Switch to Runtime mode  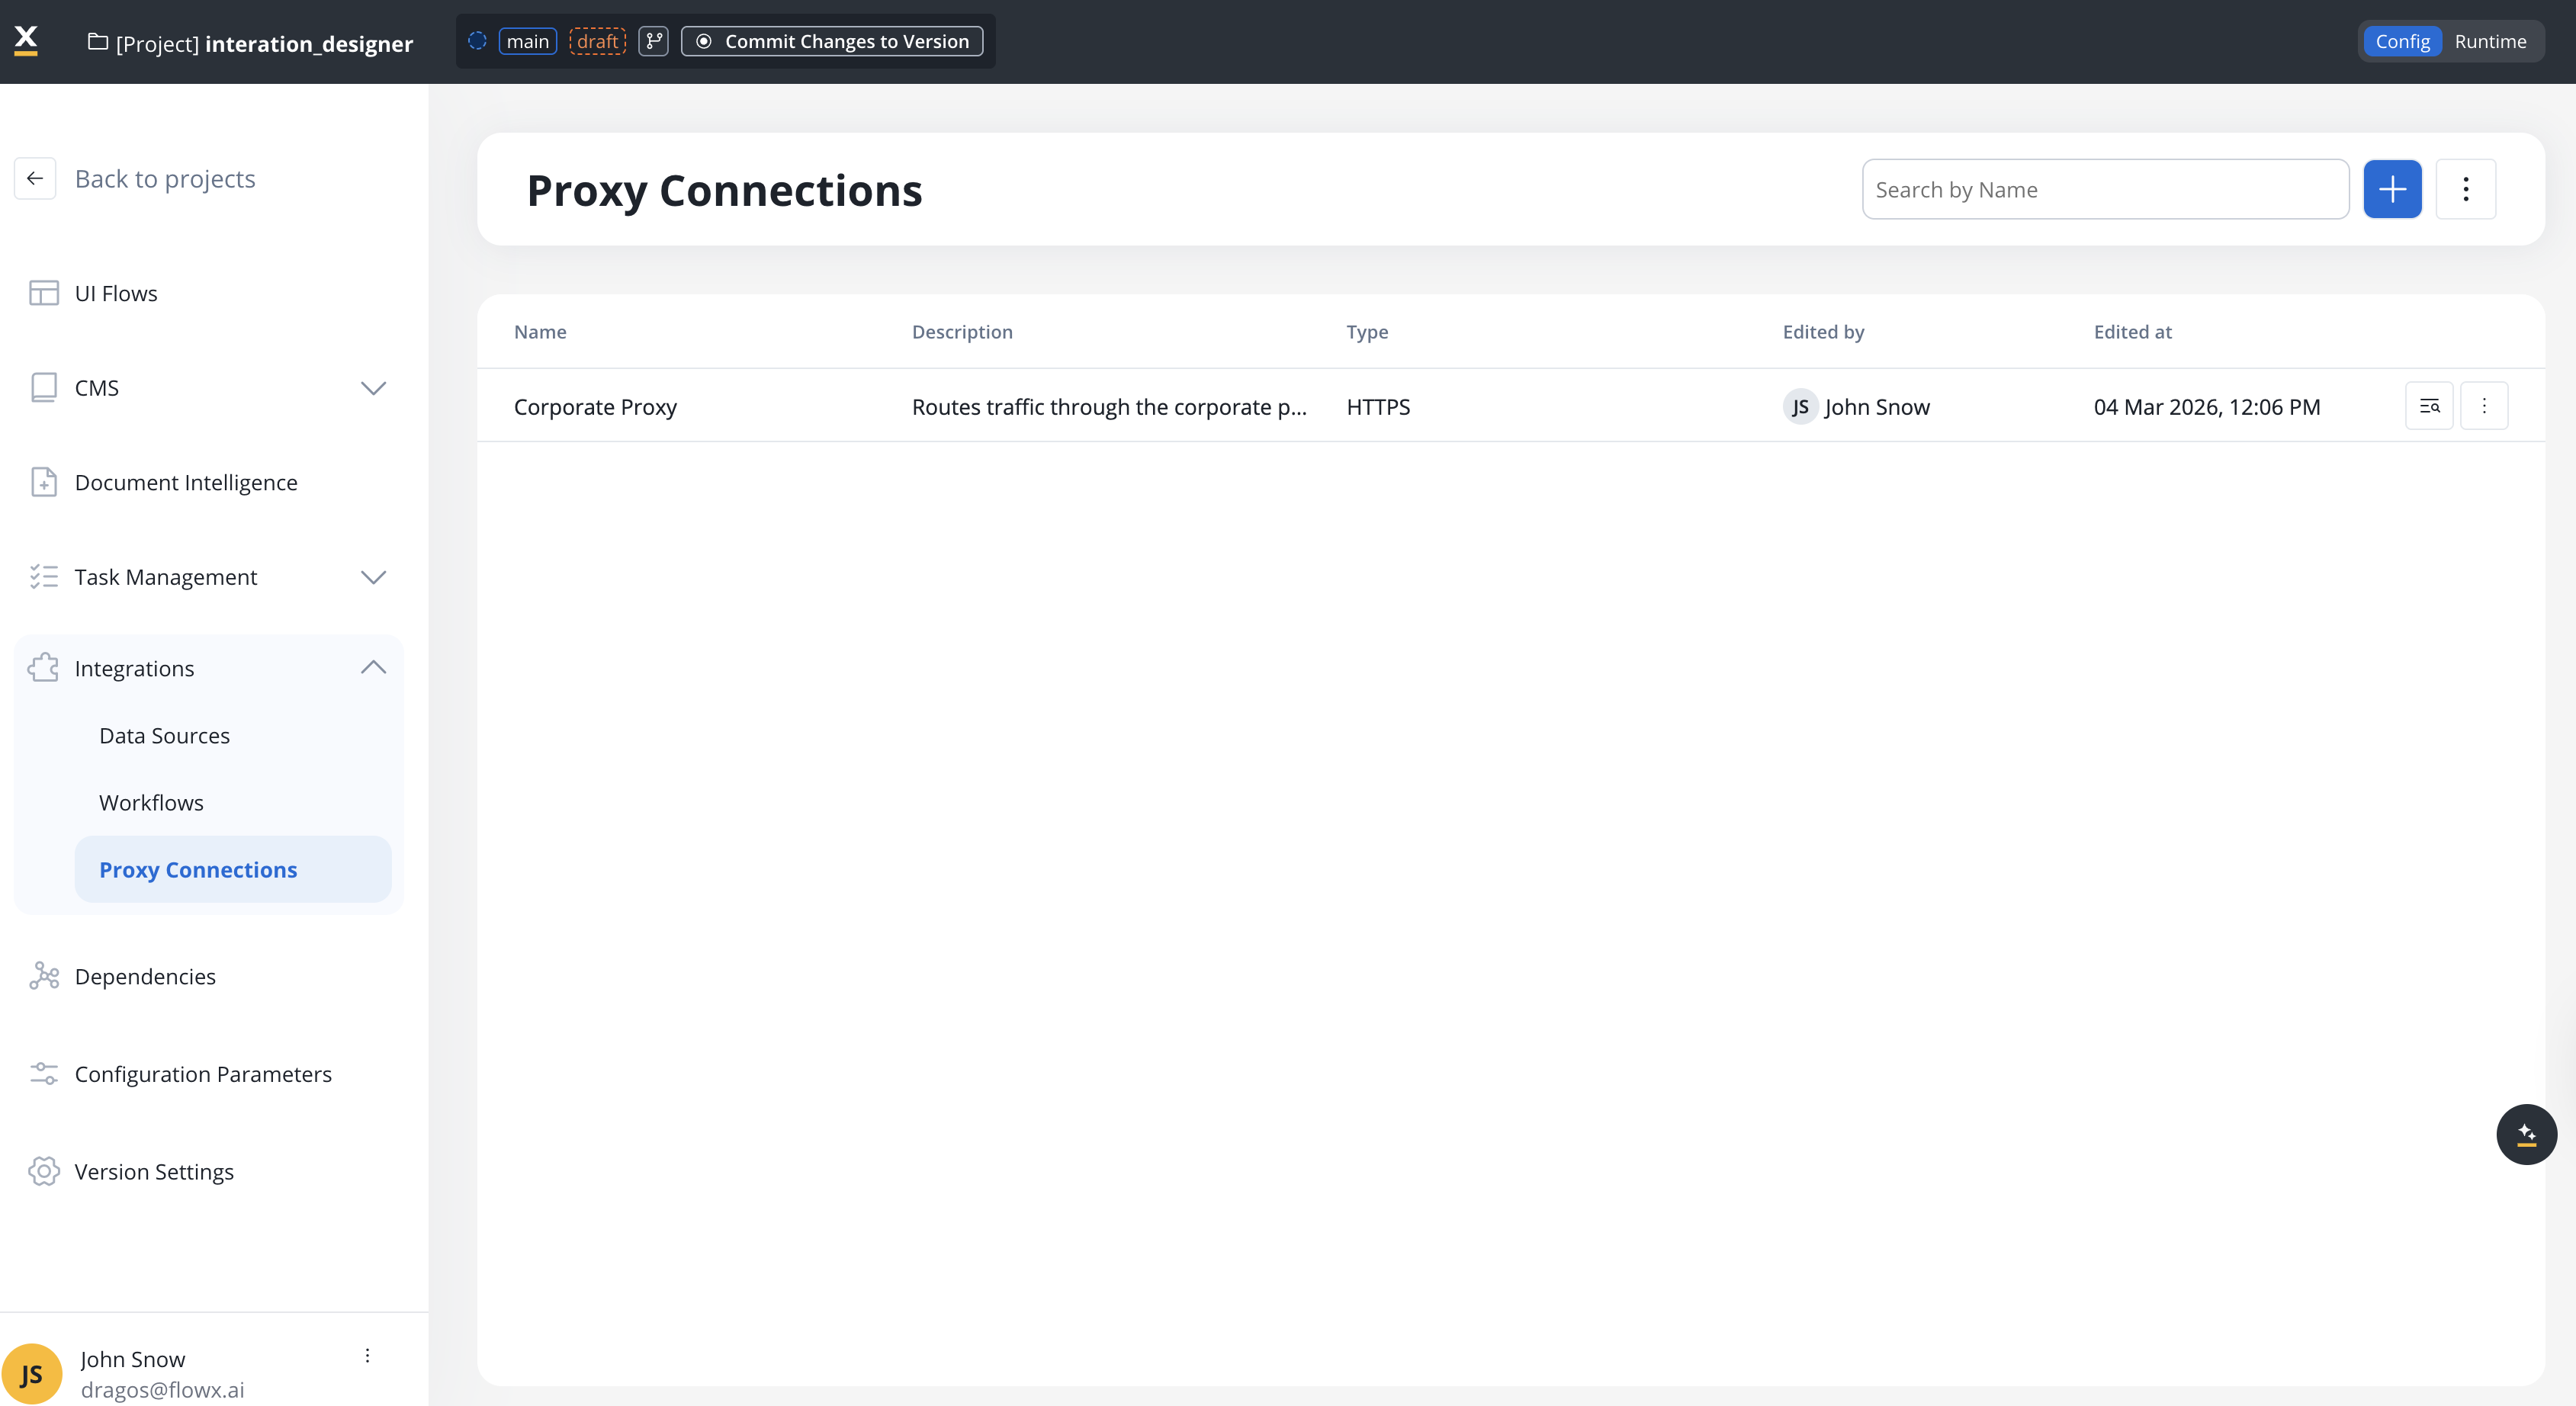pos(2491,41)
